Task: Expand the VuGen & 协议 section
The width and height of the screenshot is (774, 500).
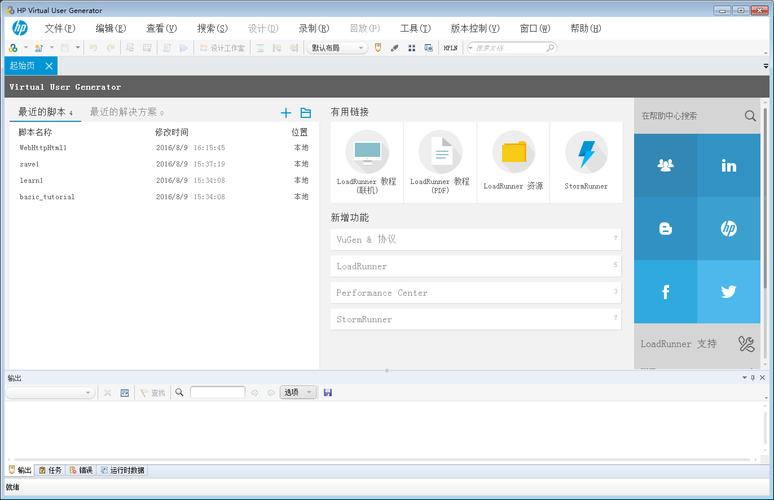Action: (x=476, y=239)
